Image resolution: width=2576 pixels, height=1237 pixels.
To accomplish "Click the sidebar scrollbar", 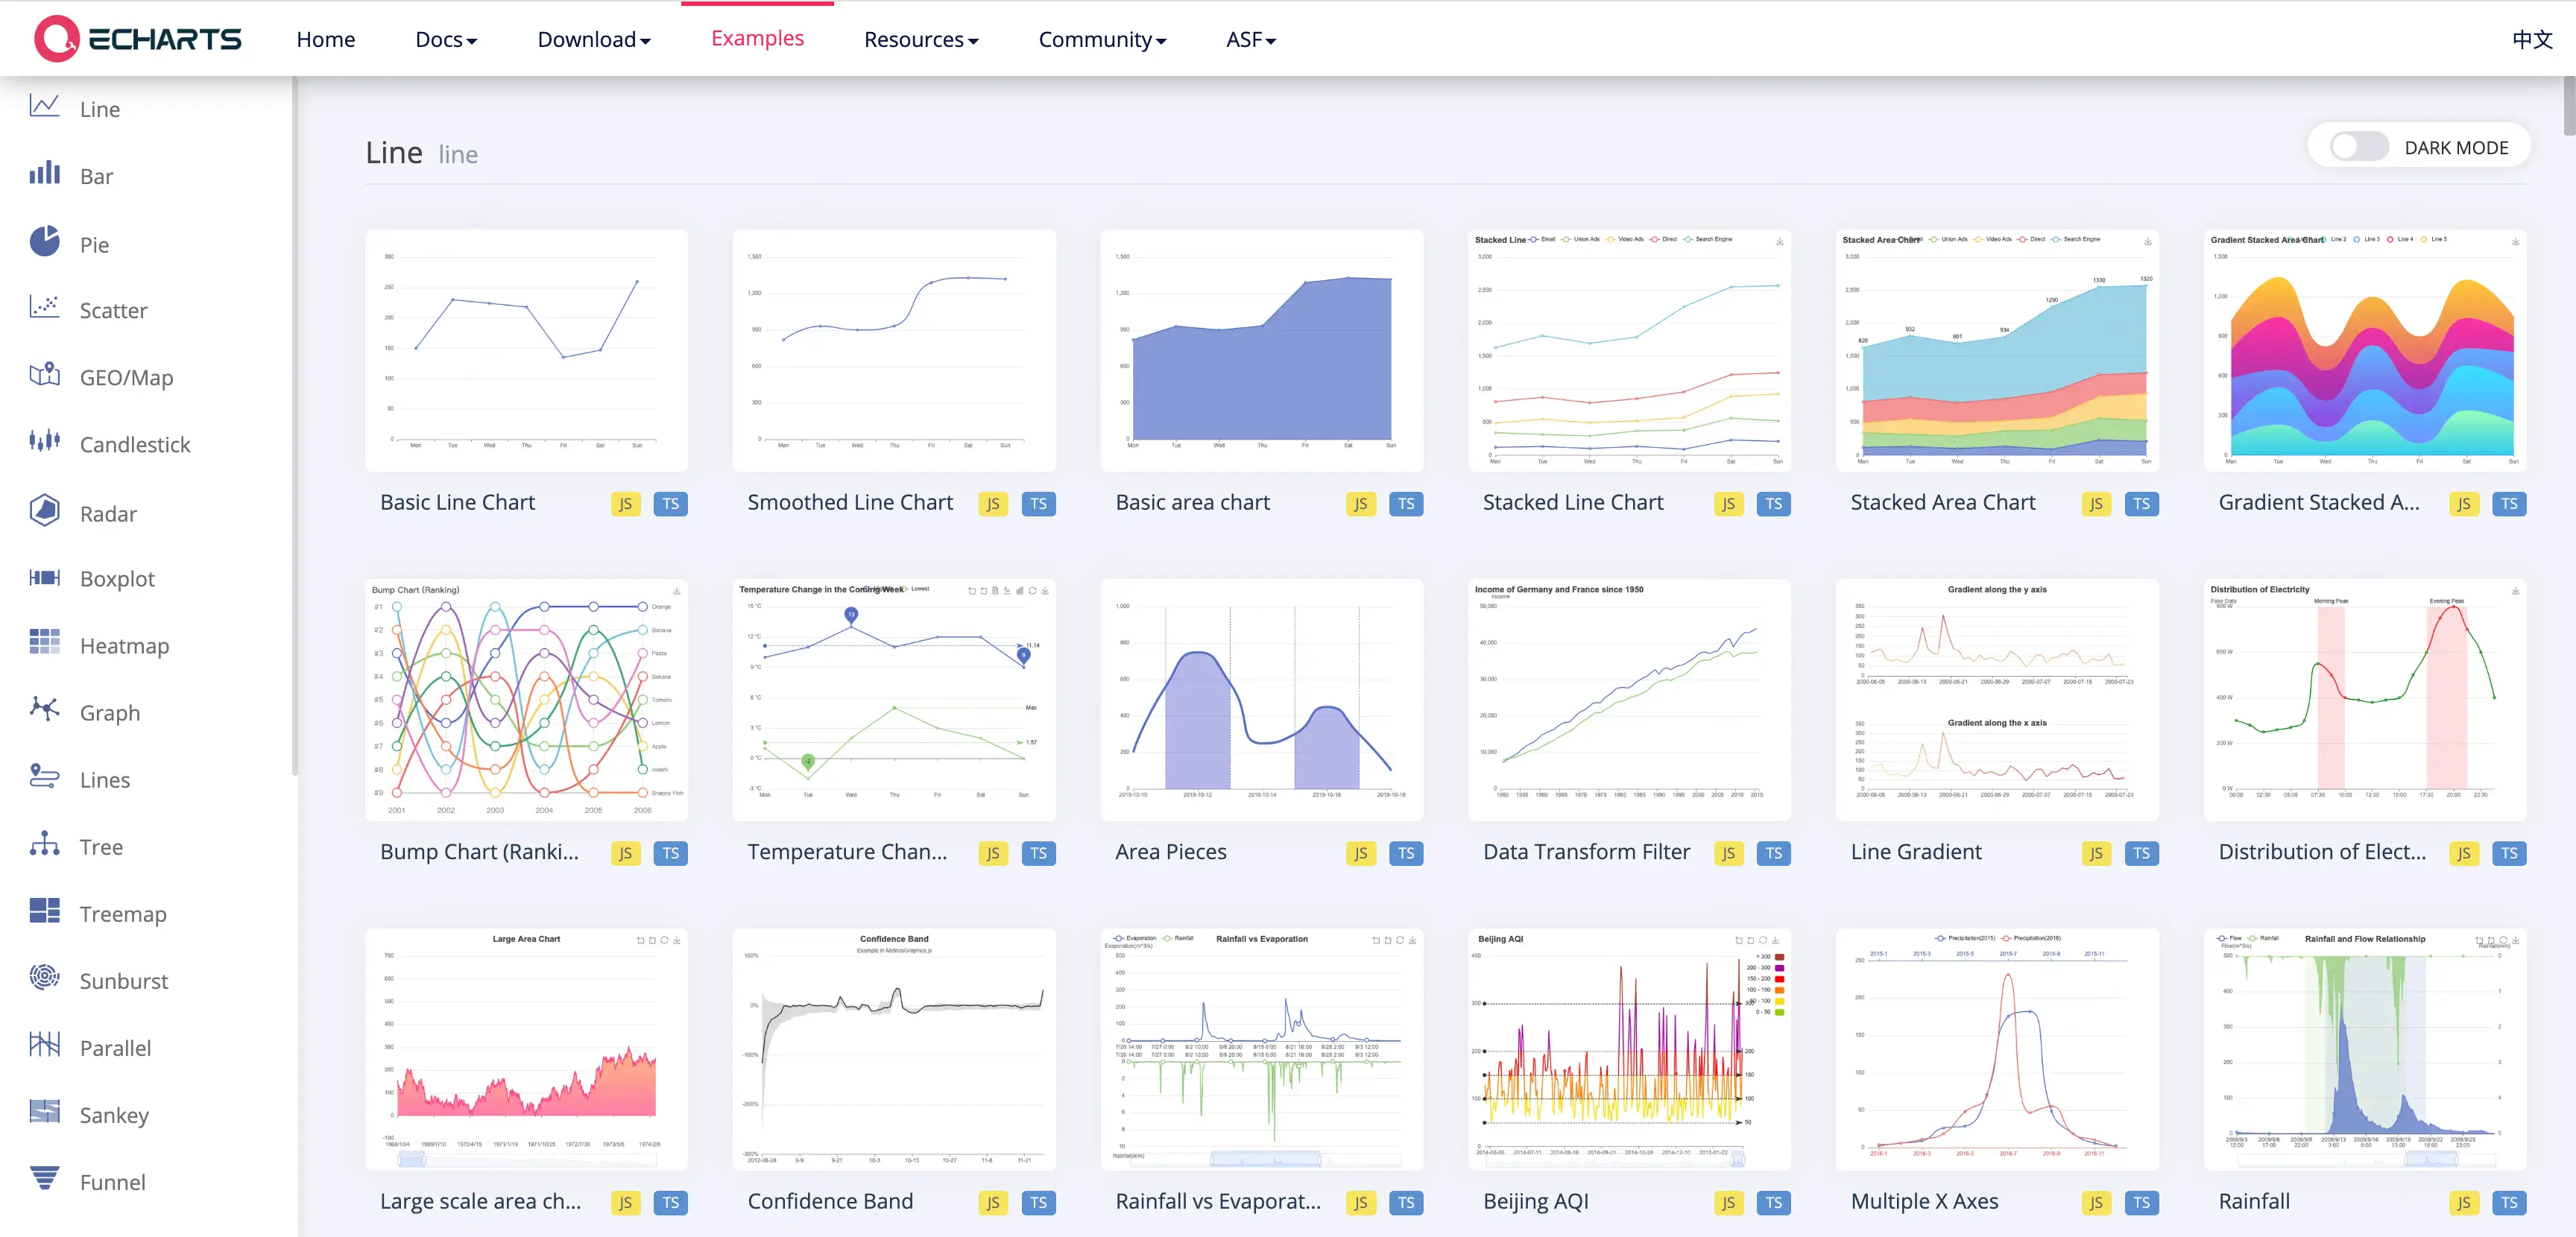I will point(294,425).
